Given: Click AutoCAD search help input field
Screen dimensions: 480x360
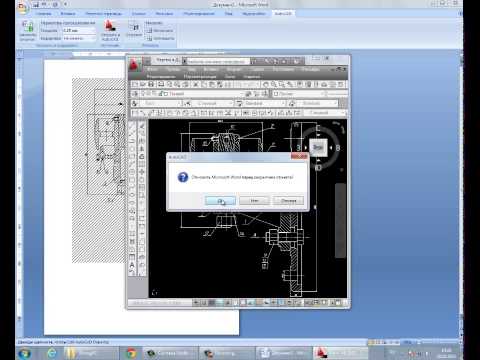Looking at the screenshot, I should tap(218, 61).
